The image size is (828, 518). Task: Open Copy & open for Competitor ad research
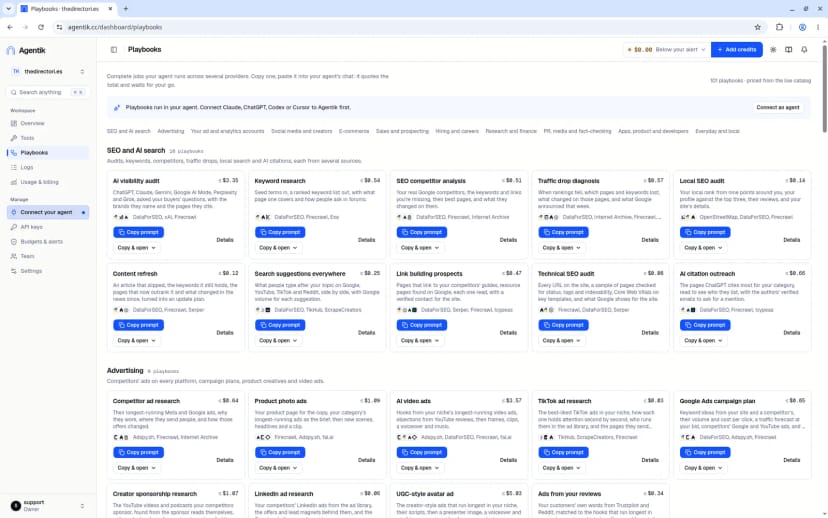pos(136,468)
